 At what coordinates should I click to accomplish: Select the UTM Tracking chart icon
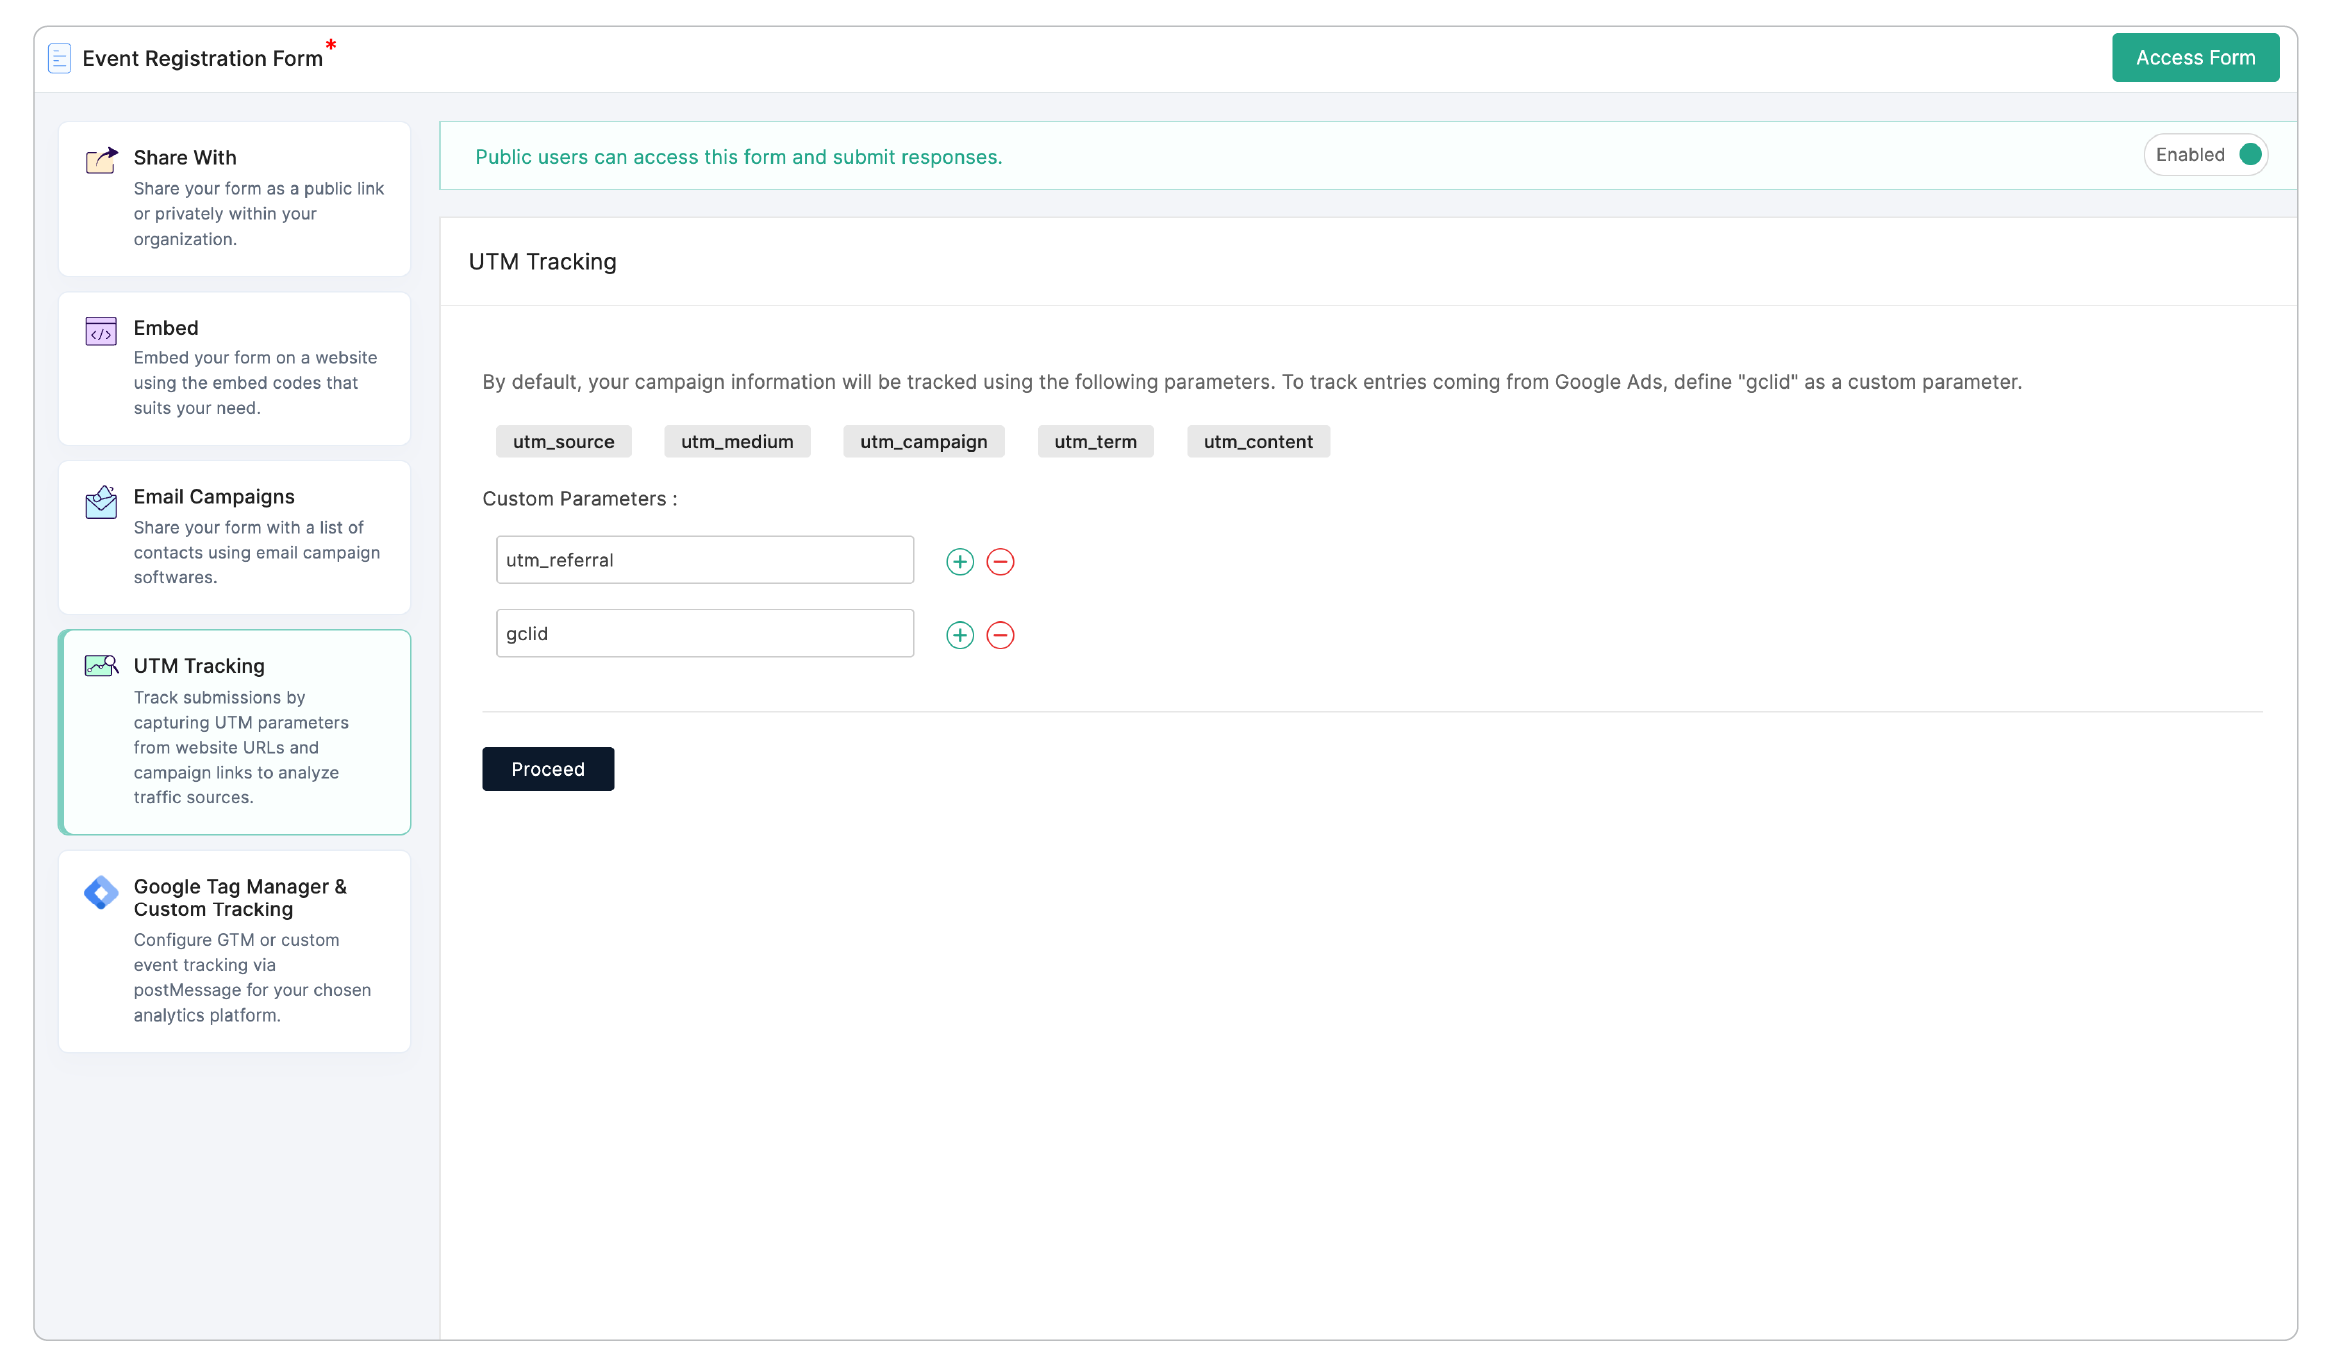coord(100,665)
